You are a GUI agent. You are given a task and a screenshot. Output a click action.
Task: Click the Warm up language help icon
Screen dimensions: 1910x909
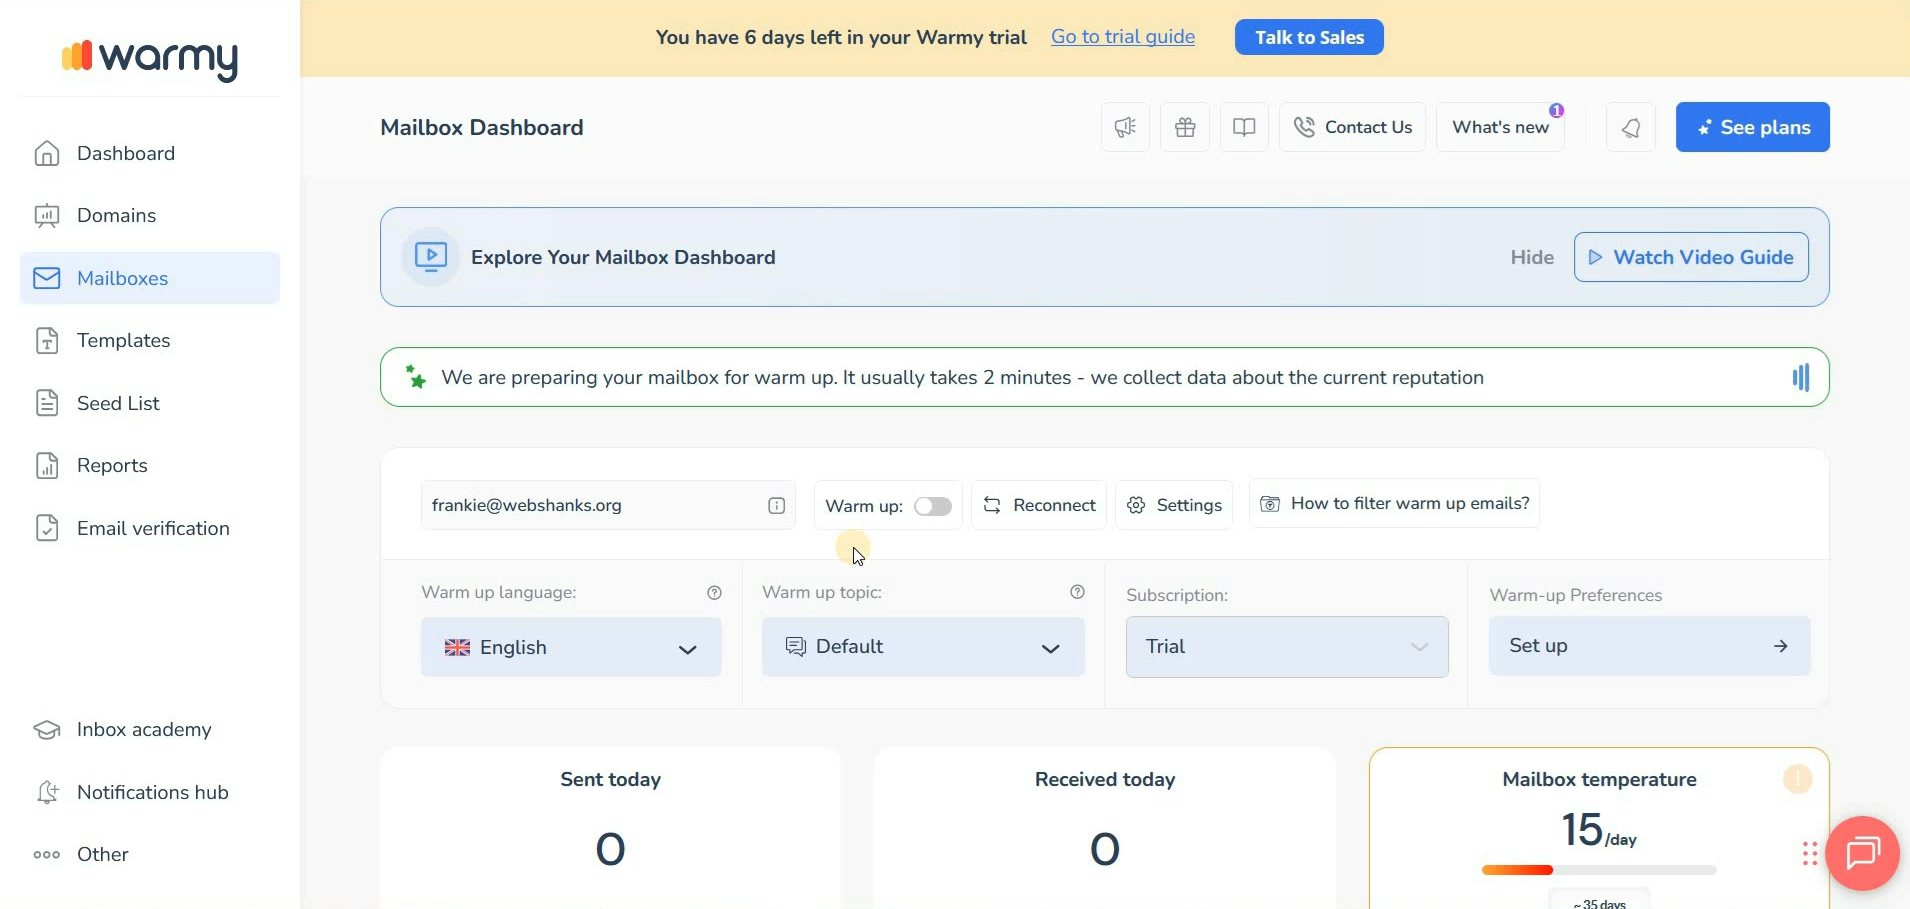point(714,592)
